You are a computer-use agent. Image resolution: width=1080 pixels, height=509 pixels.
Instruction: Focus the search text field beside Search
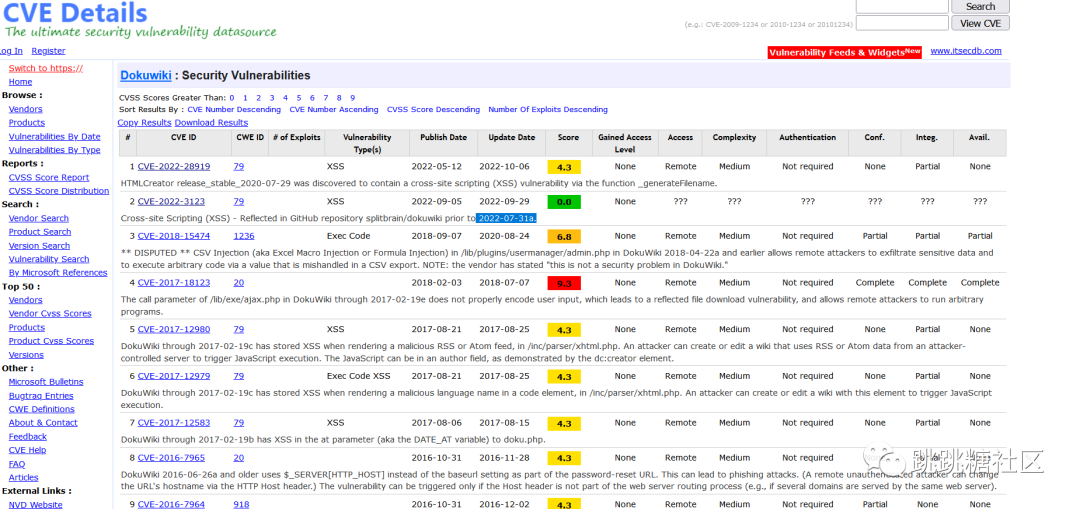(x=902, y=6)
